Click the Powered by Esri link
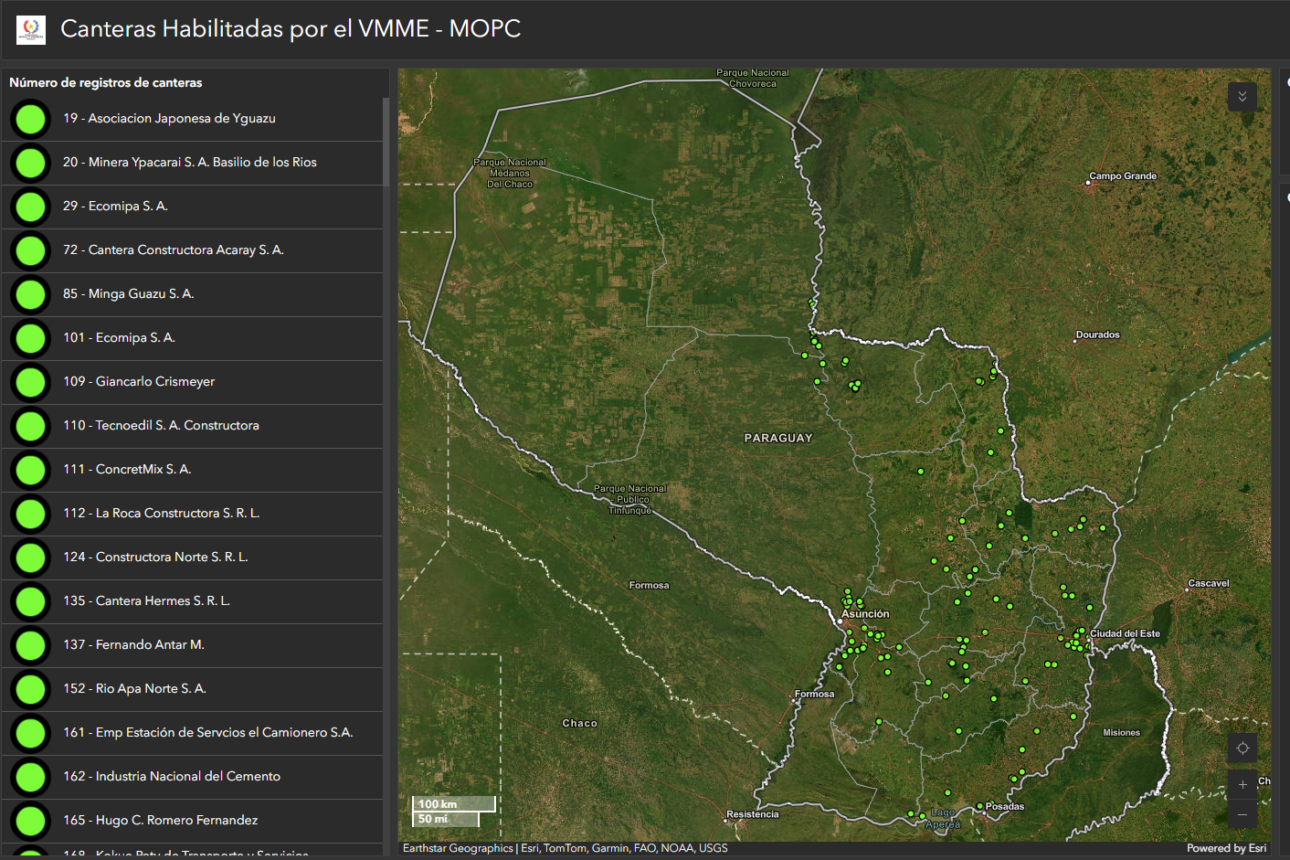The image size is (1290, 860). click(1226, 849)
